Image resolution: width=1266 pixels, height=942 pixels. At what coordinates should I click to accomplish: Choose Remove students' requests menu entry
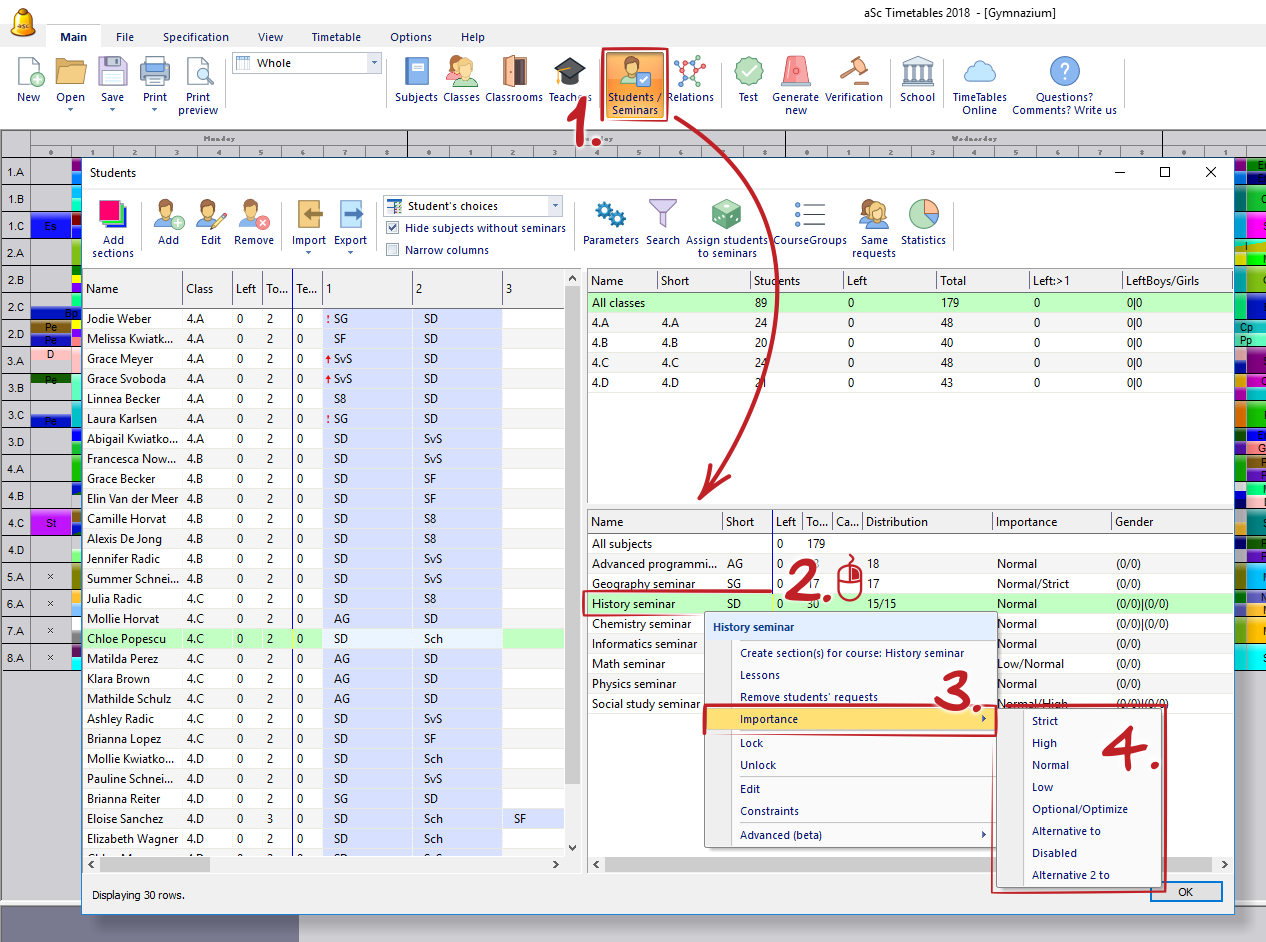(x=808, y=697)
